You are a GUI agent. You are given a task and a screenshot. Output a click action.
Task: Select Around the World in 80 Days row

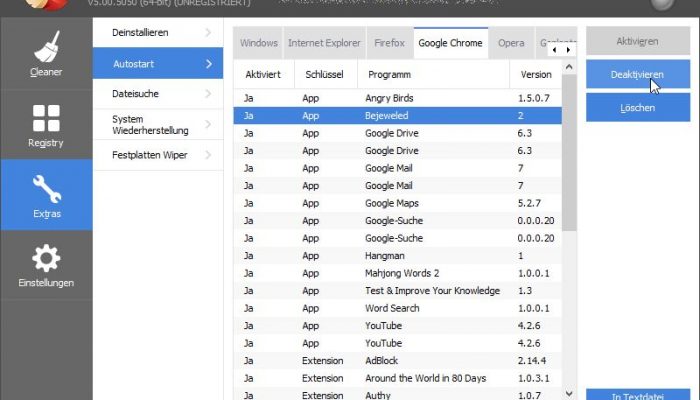click(x=397, y=378)
